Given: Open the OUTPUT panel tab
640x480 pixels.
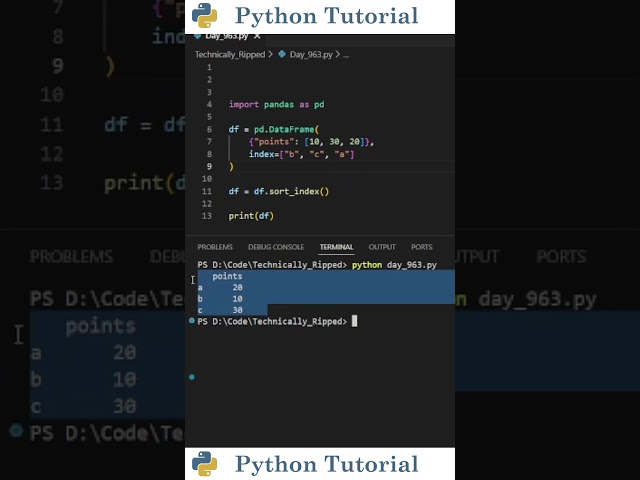Looking at the screenshot, I should pyautogui.click(x=382, y=247).
